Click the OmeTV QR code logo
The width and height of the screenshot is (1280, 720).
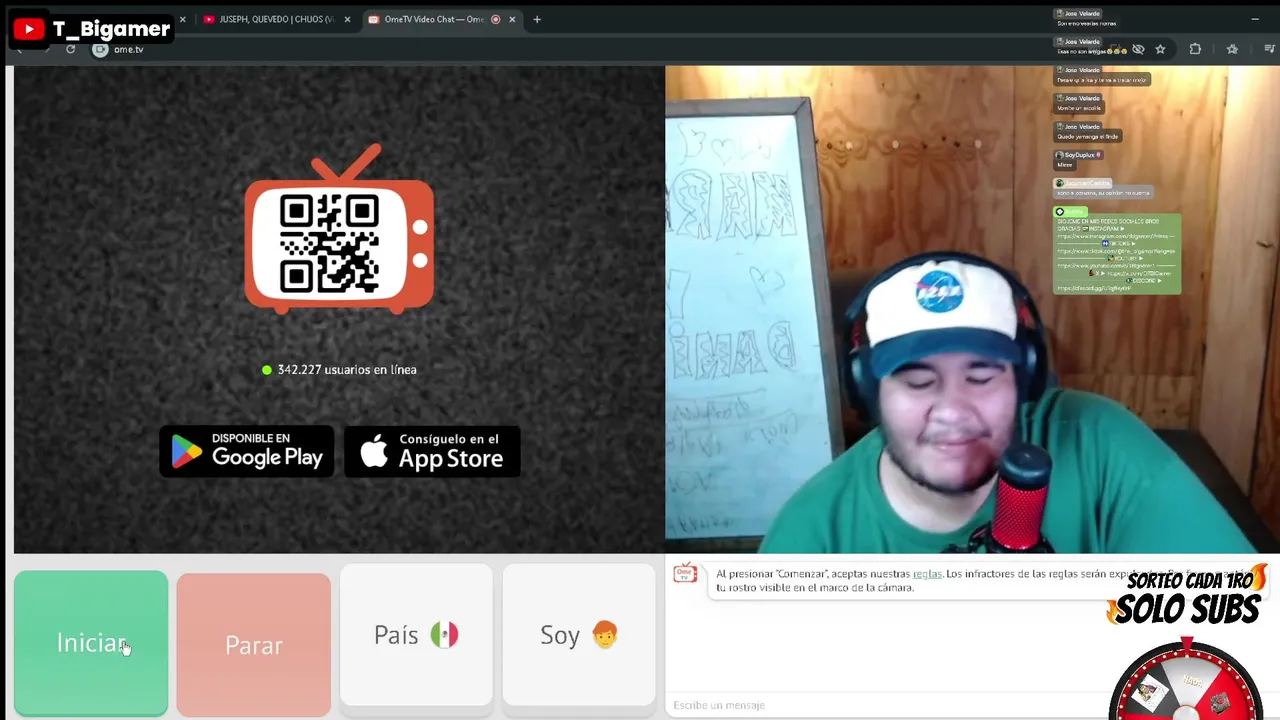[x=339, y=229]
